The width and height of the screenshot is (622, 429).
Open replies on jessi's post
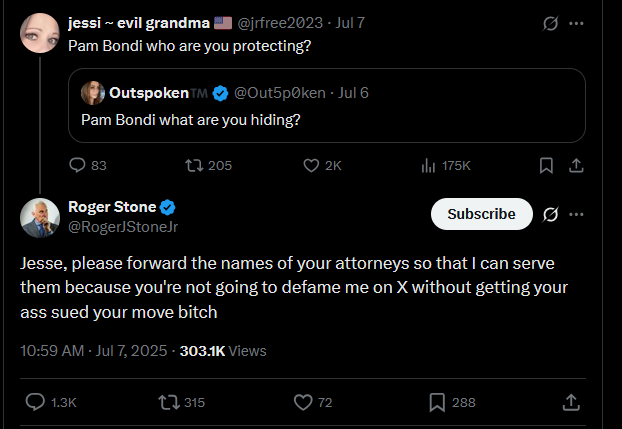point(88,165)
